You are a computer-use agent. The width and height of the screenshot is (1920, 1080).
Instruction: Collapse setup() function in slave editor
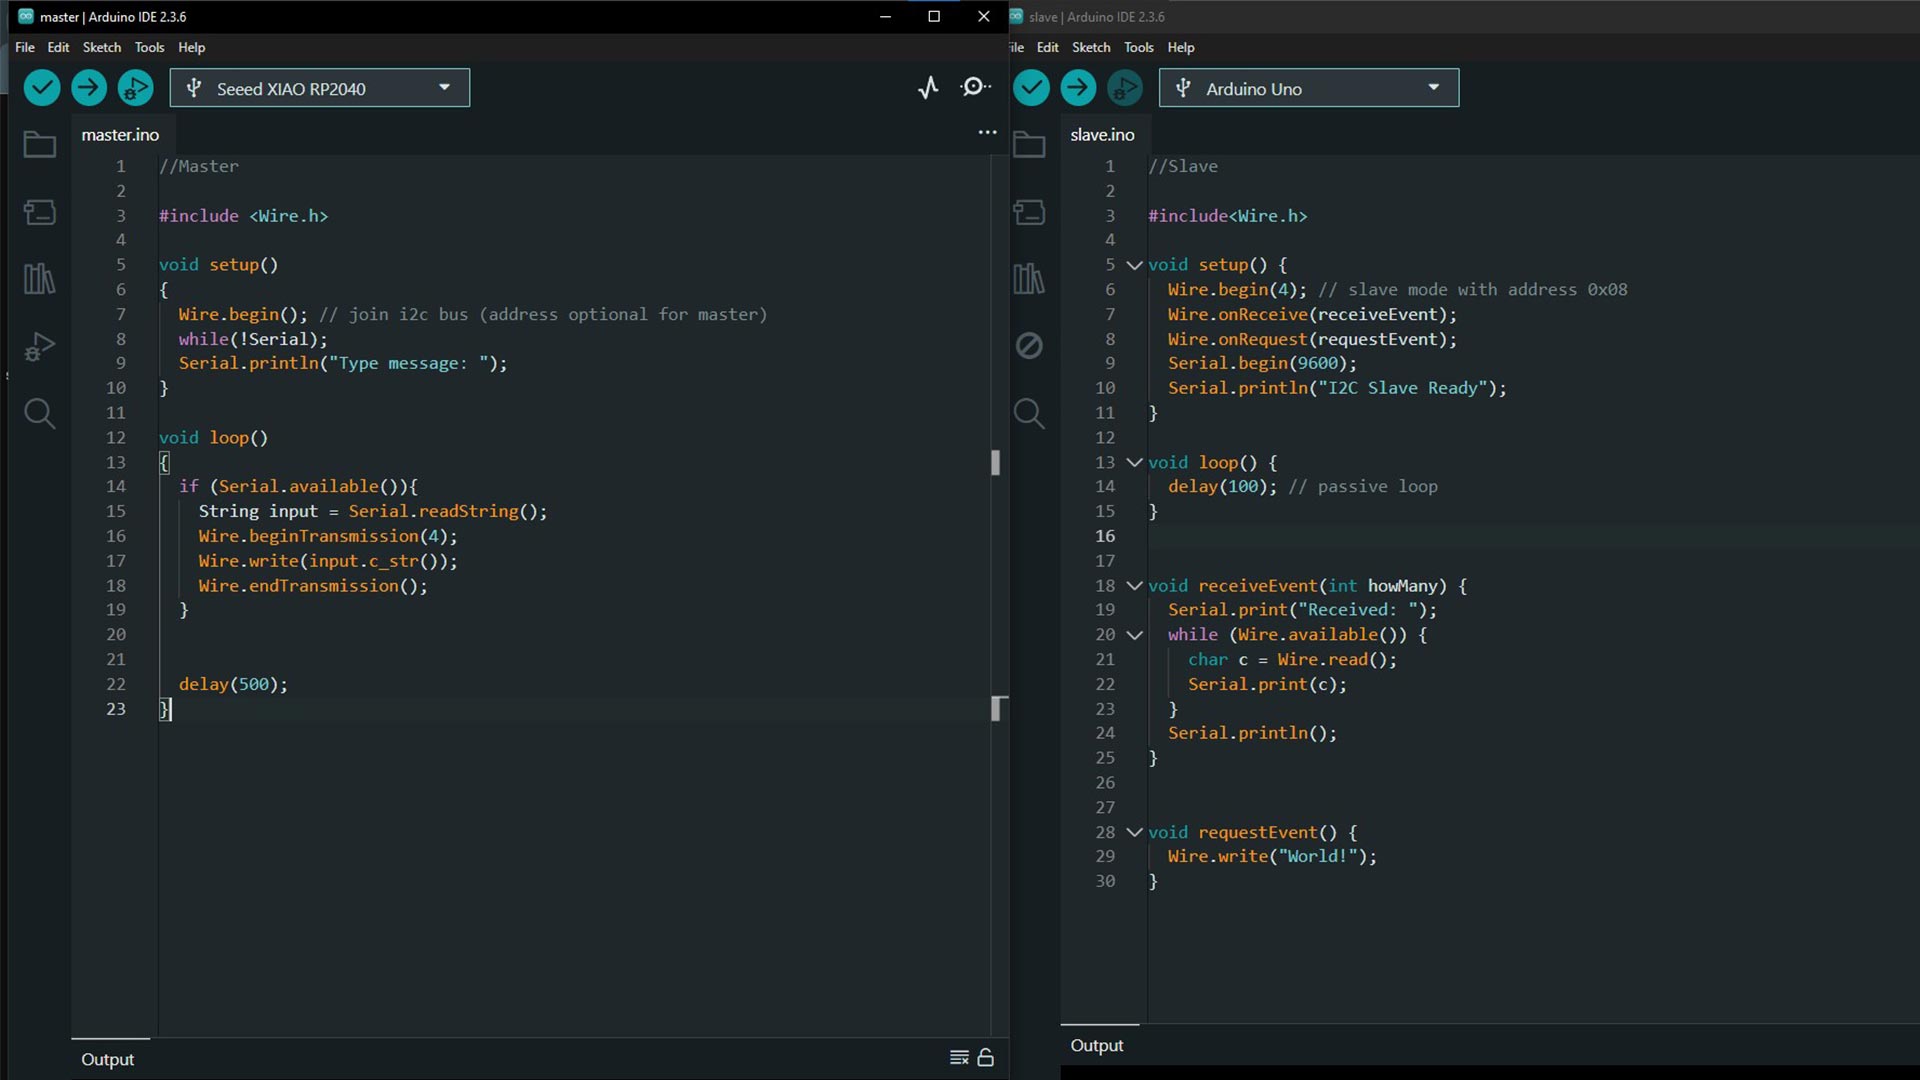coord(1134,265)
